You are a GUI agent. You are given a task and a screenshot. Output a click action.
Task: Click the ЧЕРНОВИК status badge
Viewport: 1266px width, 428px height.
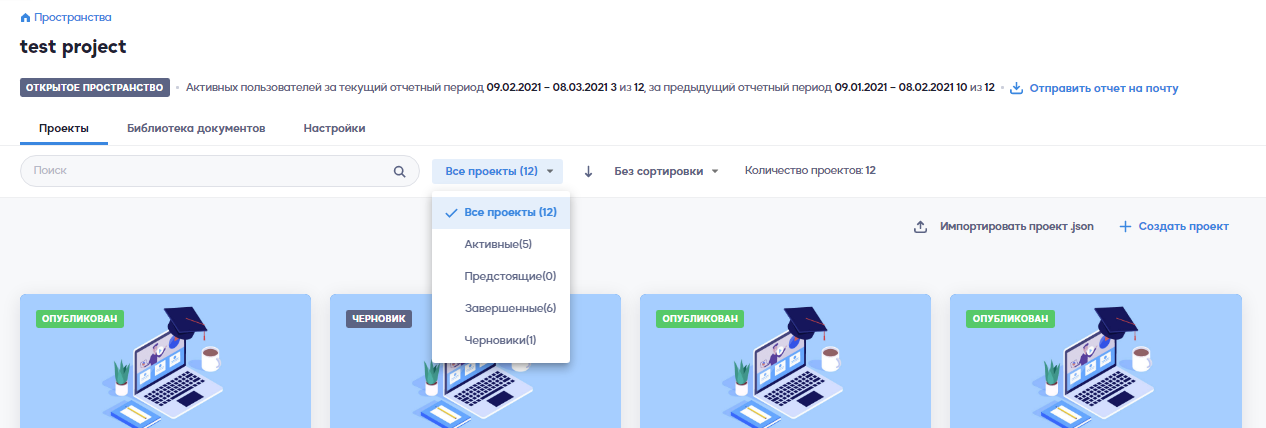pos(379,319)
